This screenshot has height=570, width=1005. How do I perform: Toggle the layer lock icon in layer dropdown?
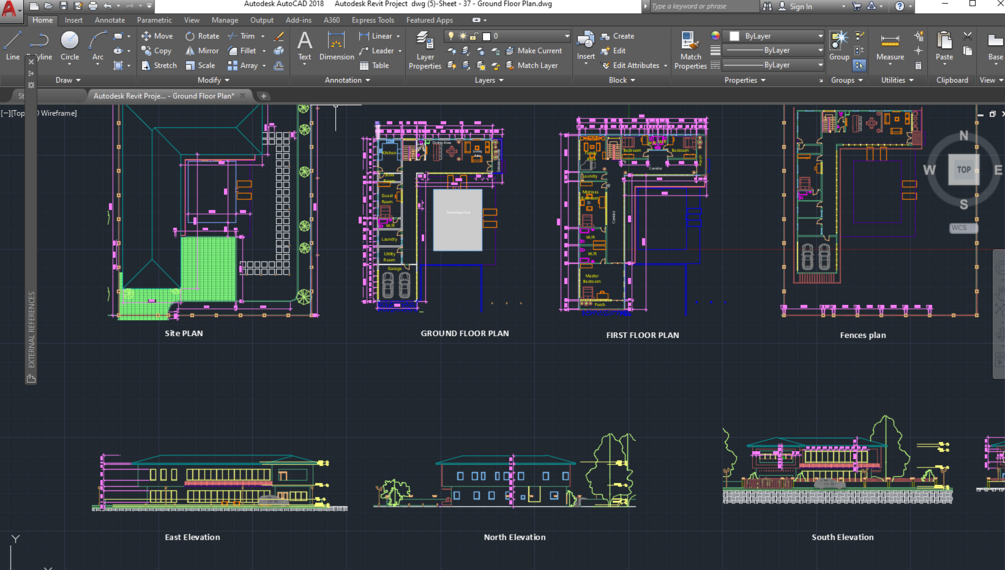tap(473, 36)
